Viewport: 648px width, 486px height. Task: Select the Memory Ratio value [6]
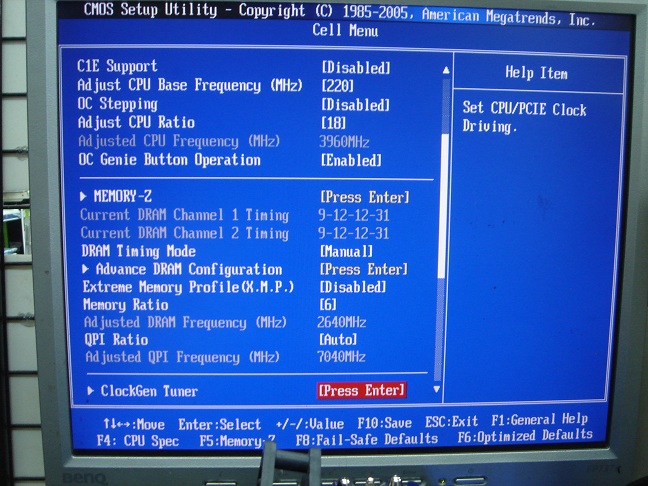pos(328,305)
